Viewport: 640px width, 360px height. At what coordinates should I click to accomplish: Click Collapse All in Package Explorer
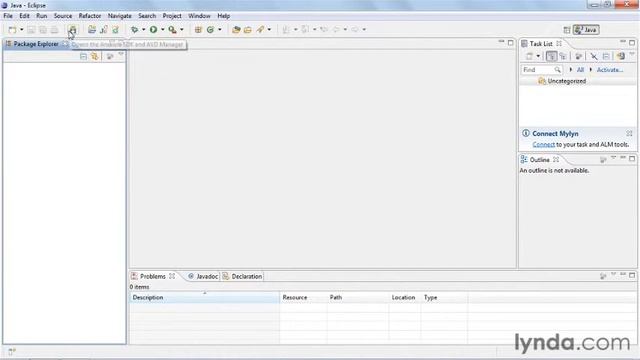tap(83, 57)
